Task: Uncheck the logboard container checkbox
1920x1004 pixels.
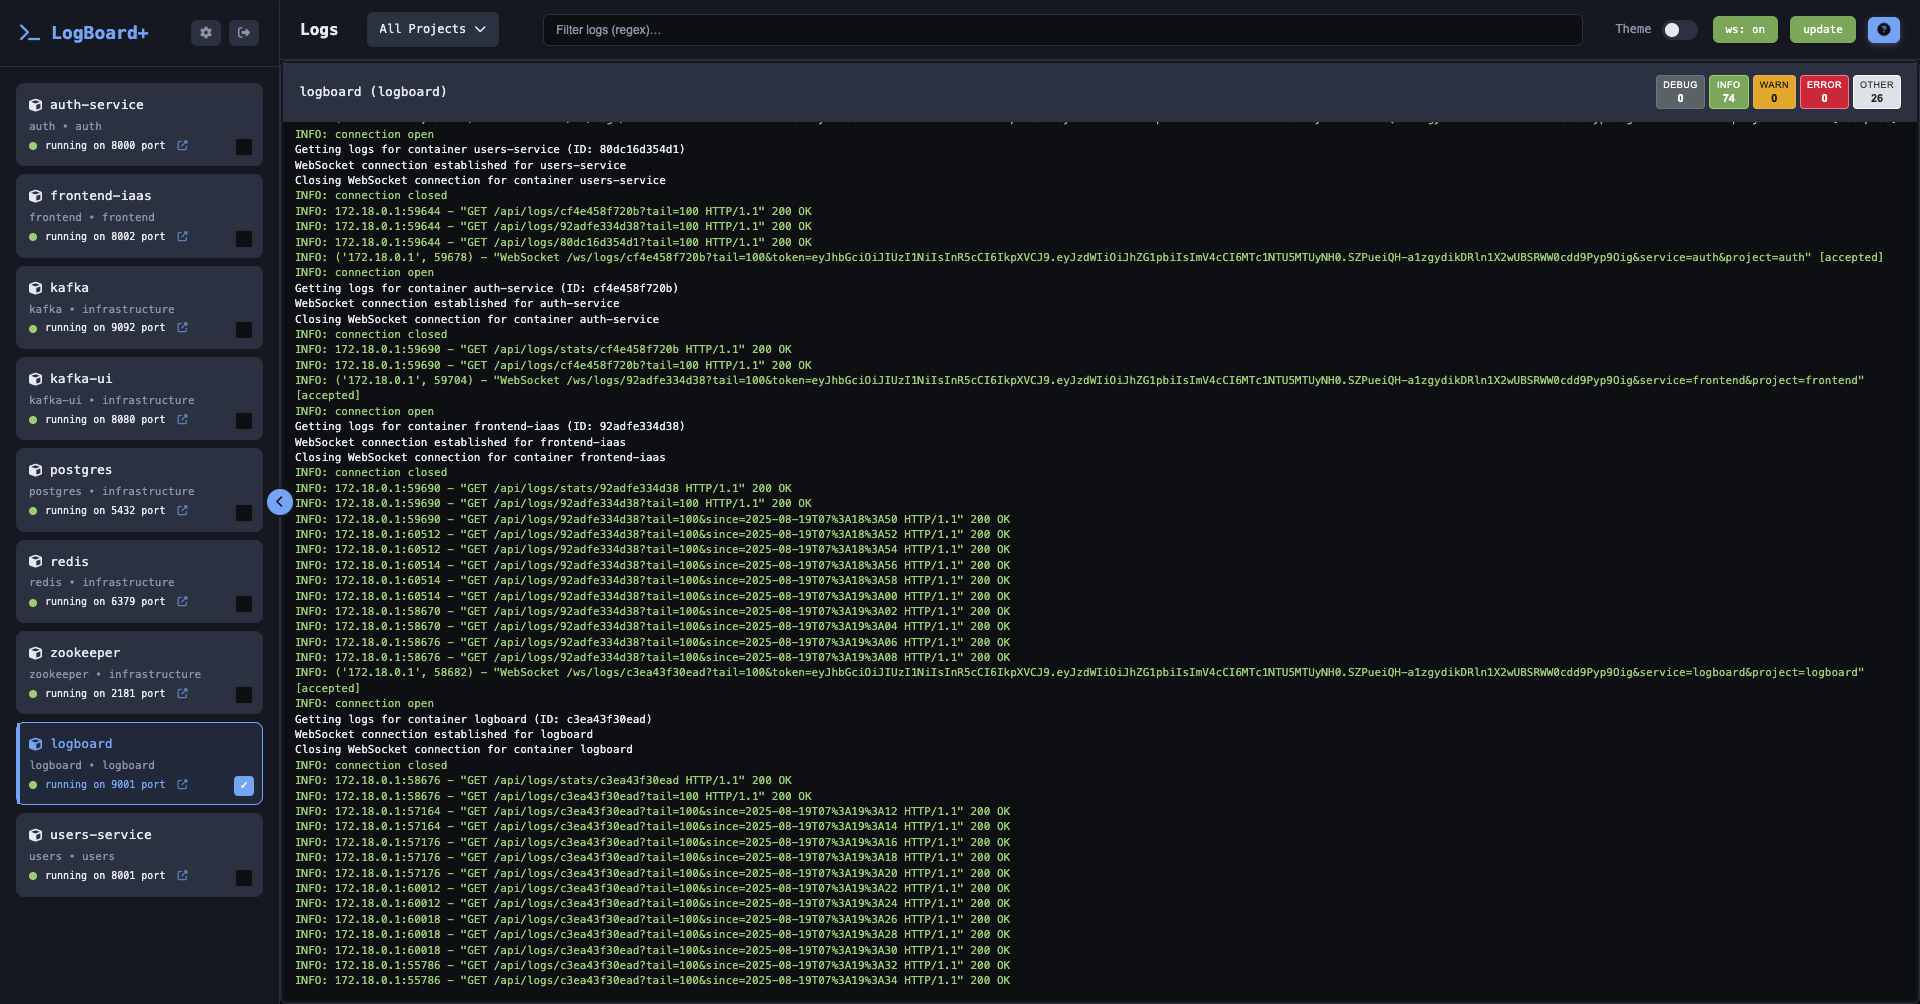Action: [x=244, y=786]
